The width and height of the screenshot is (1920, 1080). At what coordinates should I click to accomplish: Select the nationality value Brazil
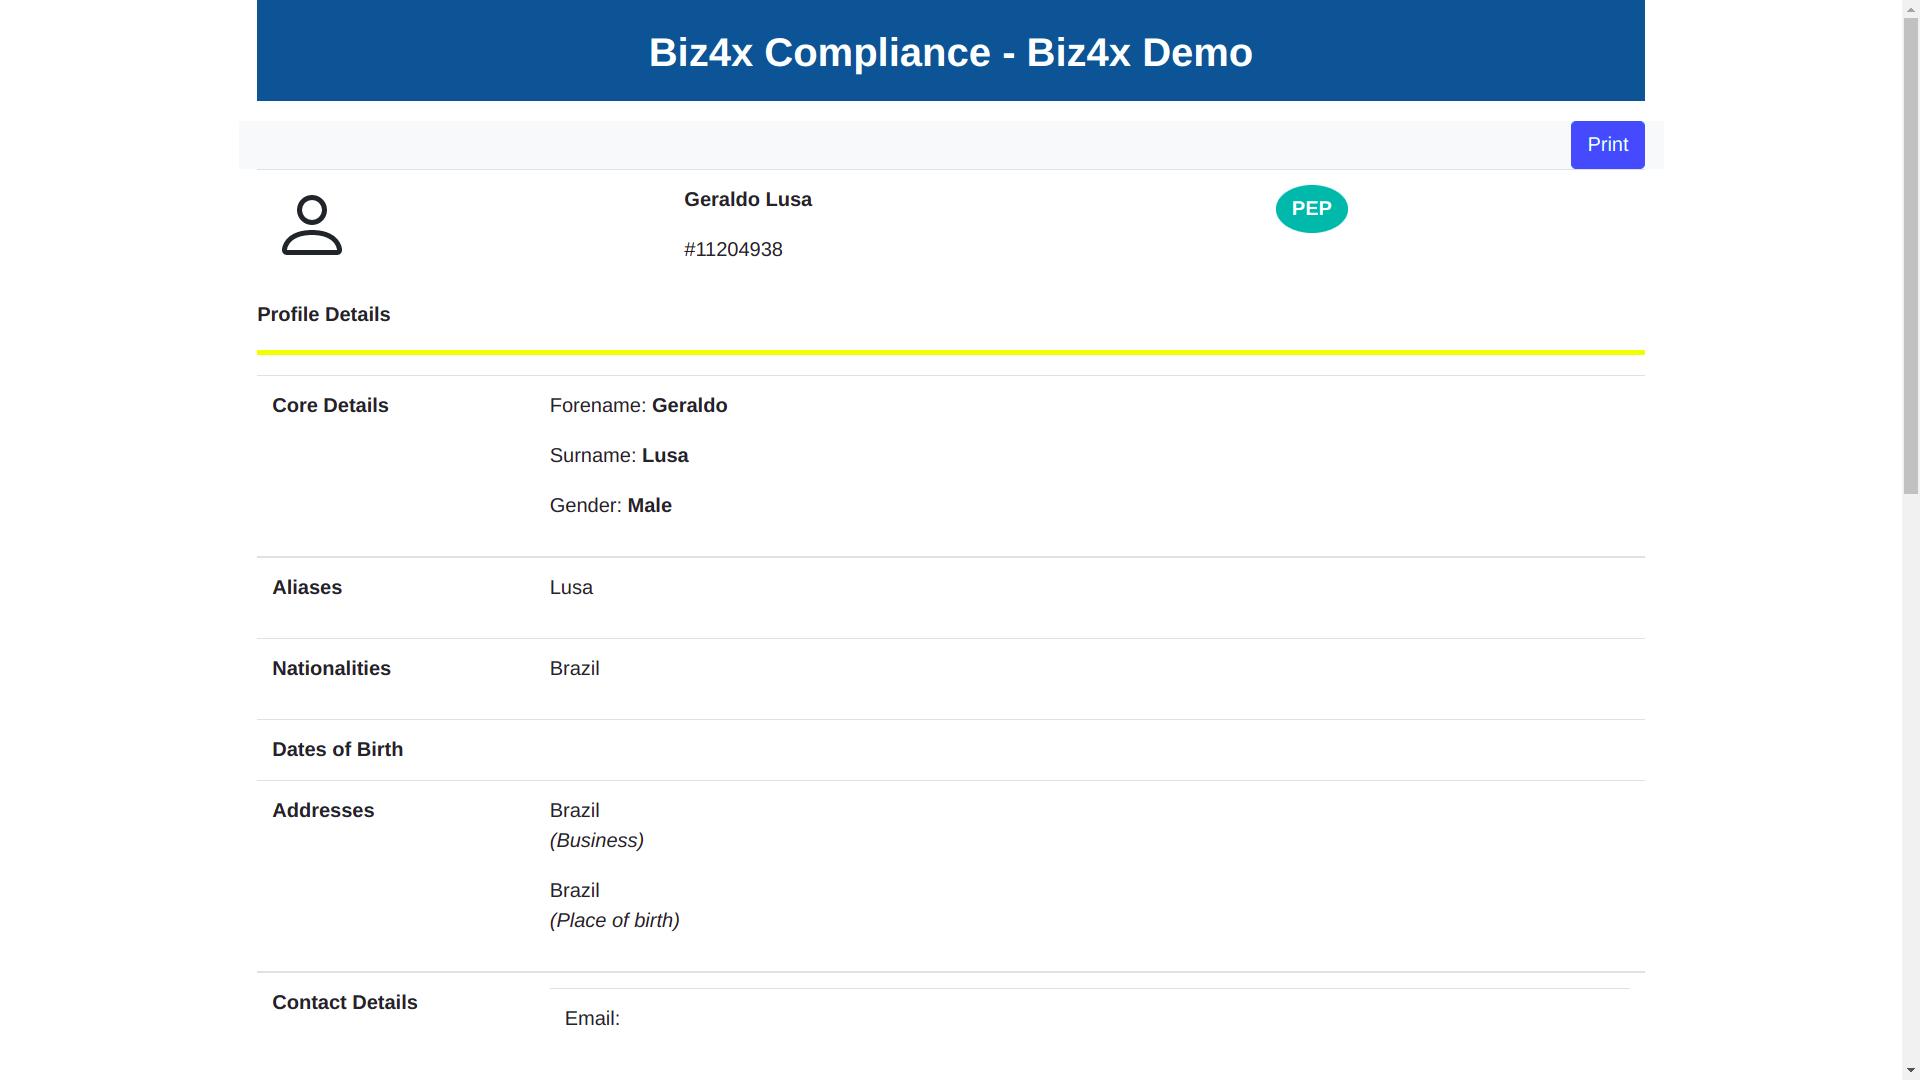point(575,669)
